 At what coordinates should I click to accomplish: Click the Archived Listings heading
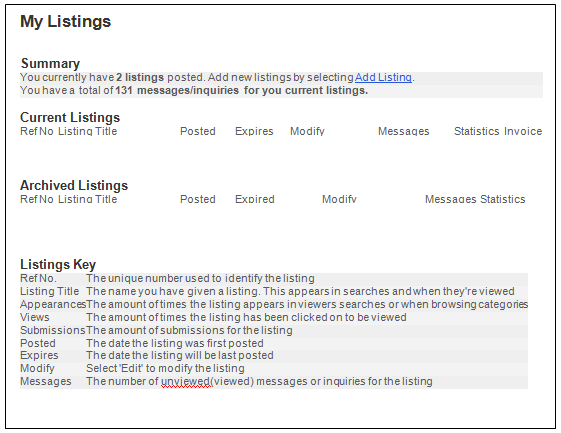point(74,185)
